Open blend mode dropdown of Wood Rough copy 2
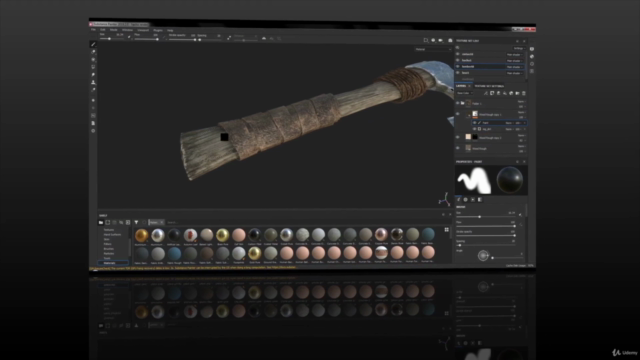This screenshot has width=640, height=360. click(521, 136)
